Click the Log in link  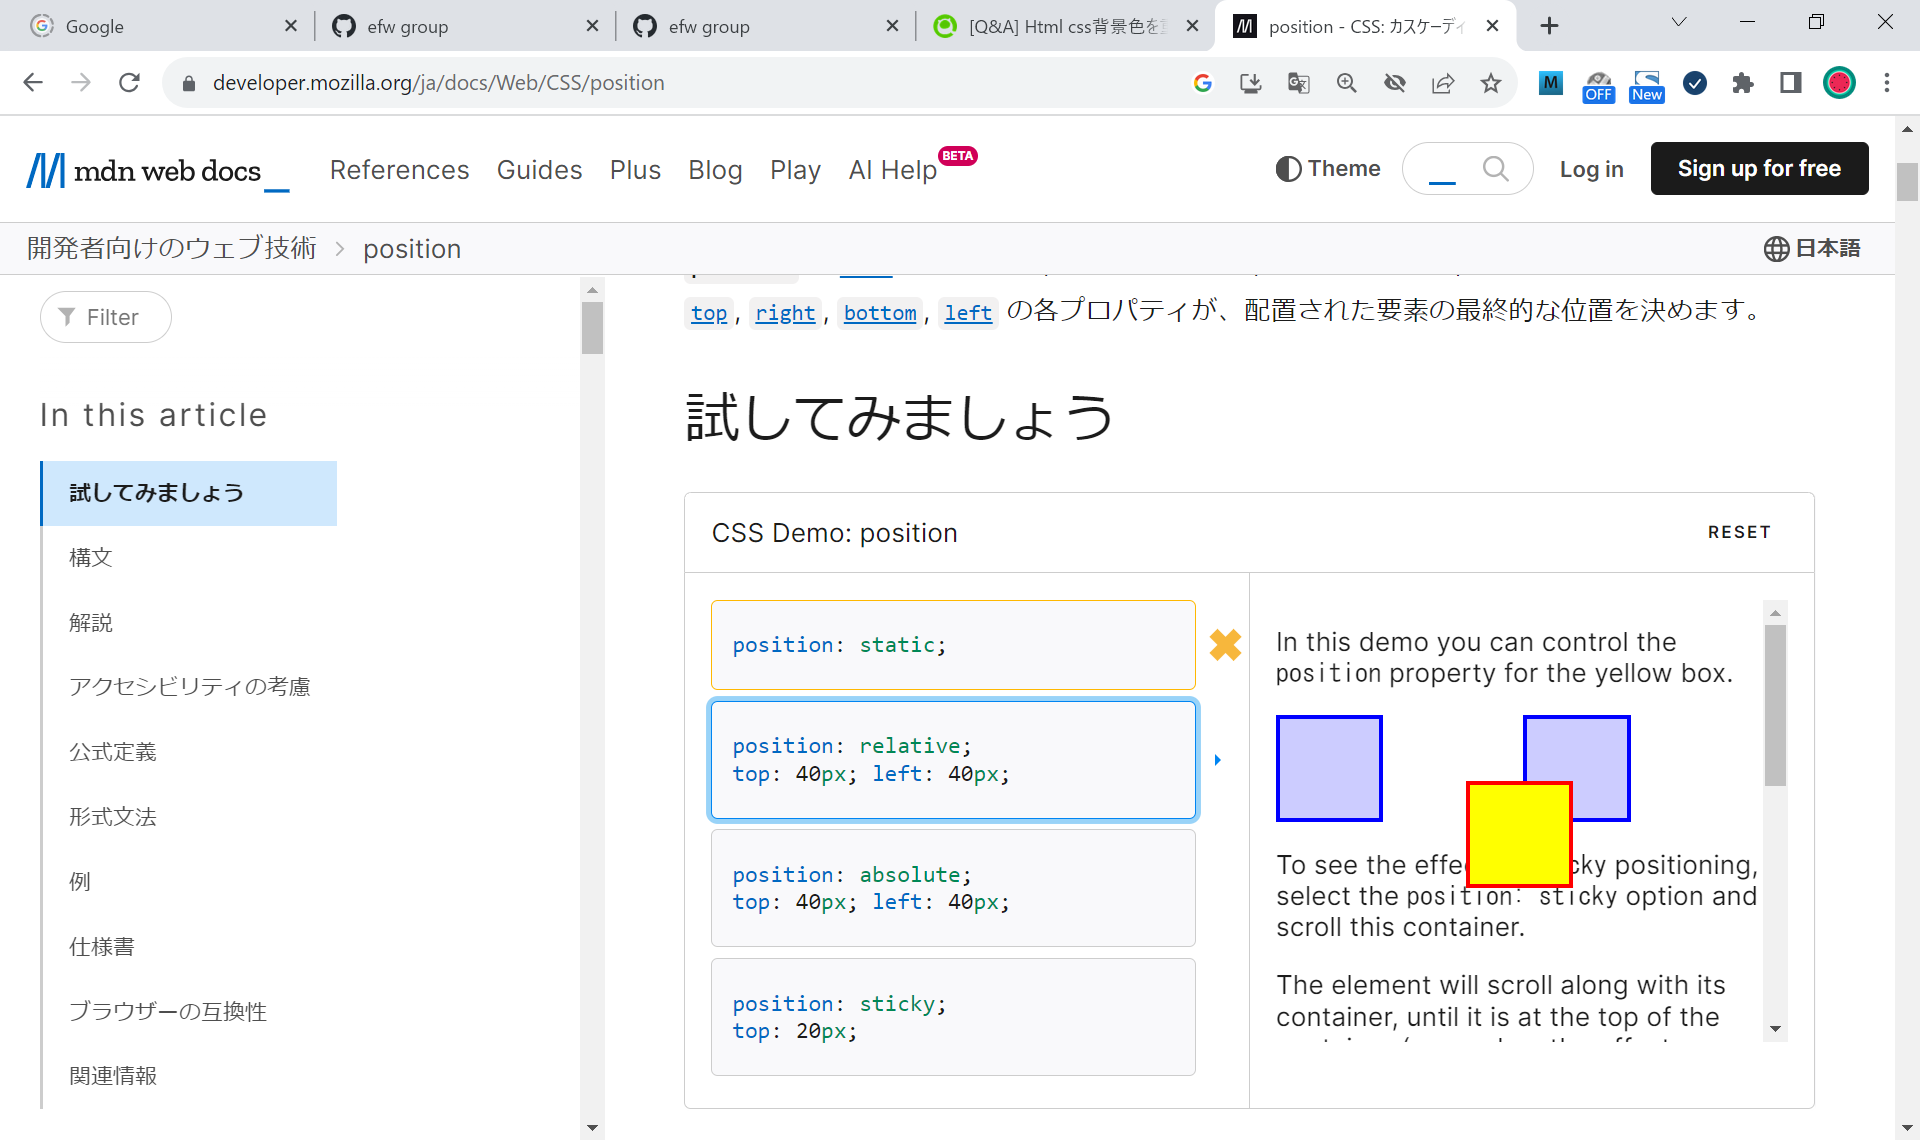(x=1591, y=169)
